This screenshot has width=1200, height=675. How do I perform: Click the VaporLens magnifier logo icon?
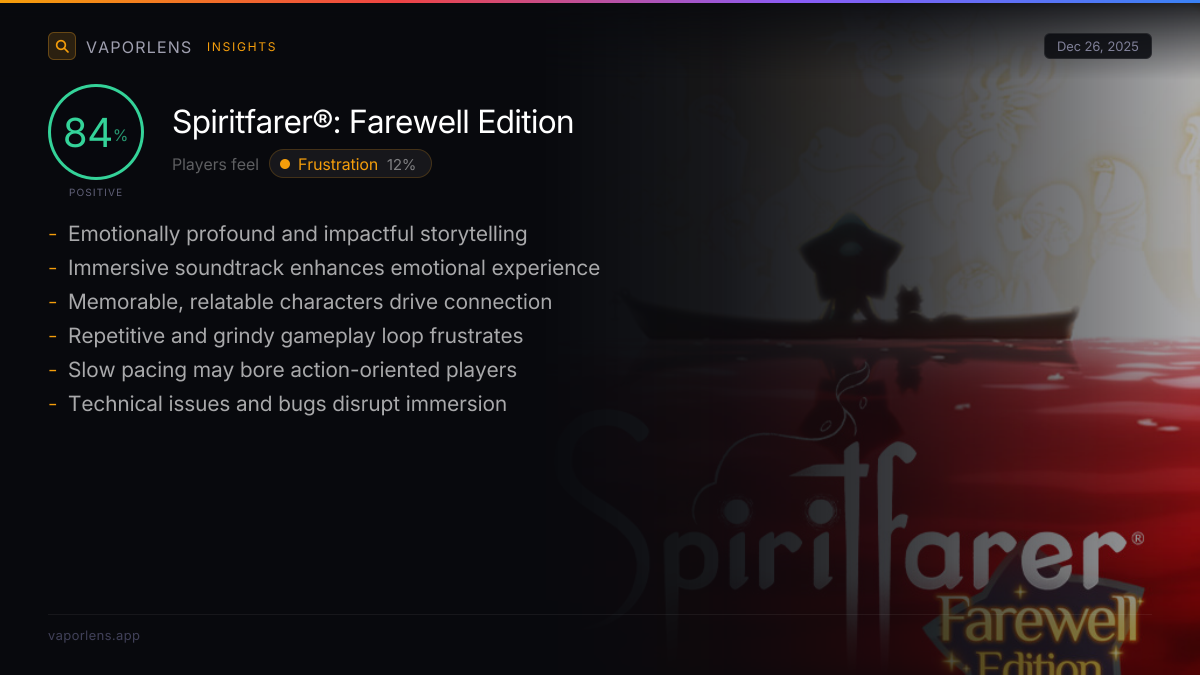click(62, 46)
